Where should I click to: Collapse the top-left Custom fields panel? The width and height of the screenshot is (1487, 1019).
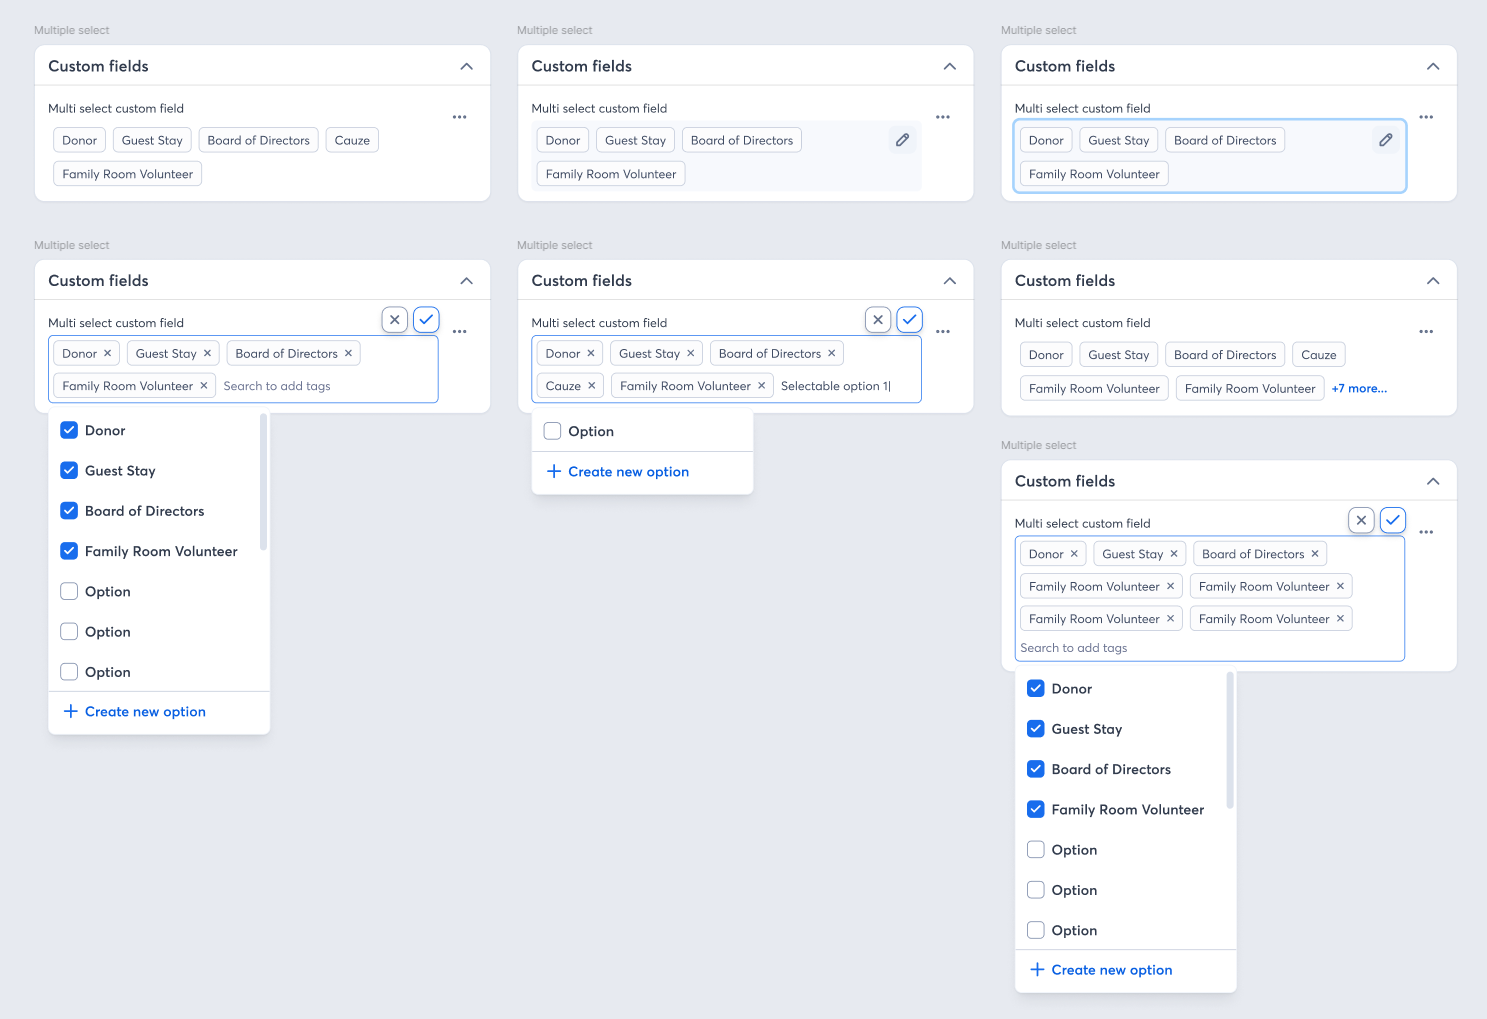(x=466, y=65)
